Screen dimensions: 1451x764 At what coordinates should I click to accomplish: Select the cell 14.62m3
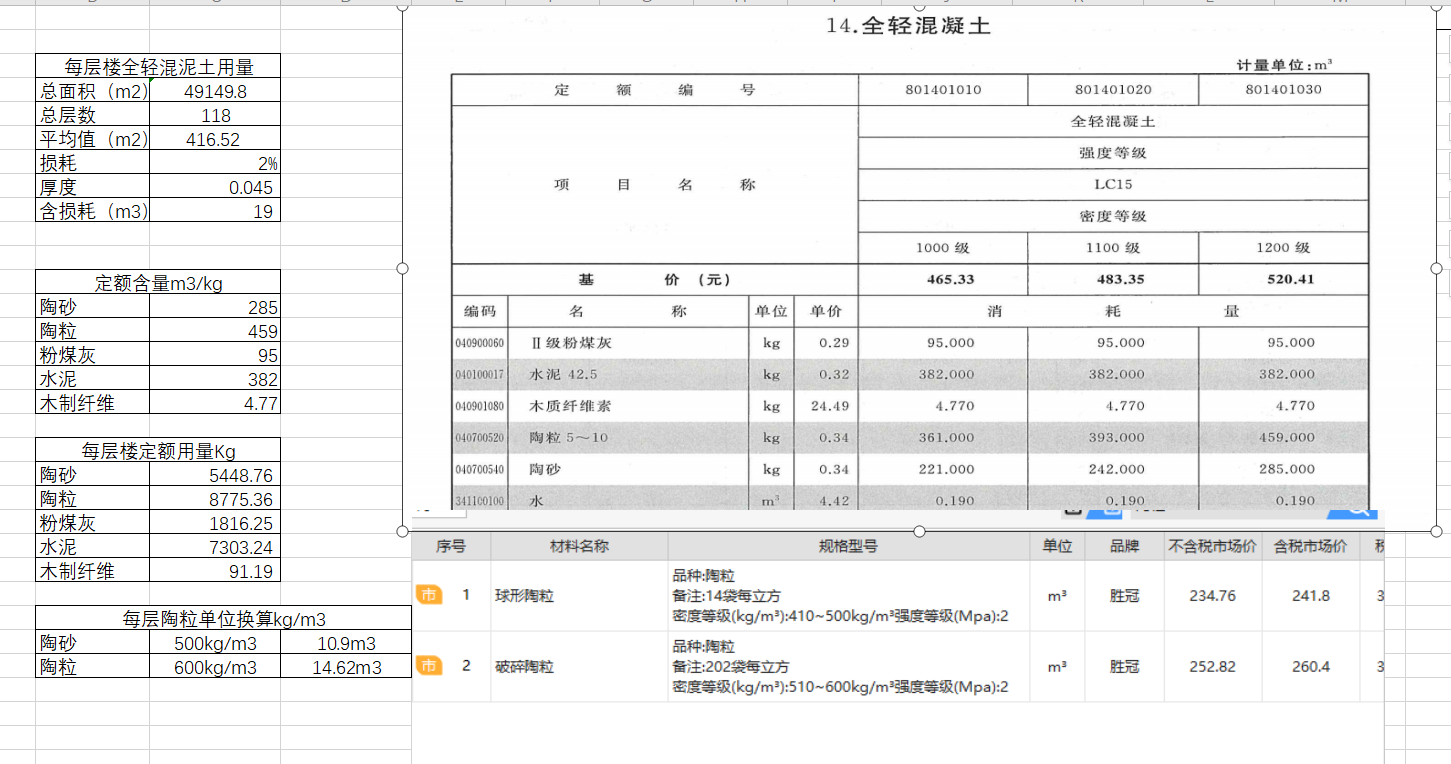click(345, 667)
